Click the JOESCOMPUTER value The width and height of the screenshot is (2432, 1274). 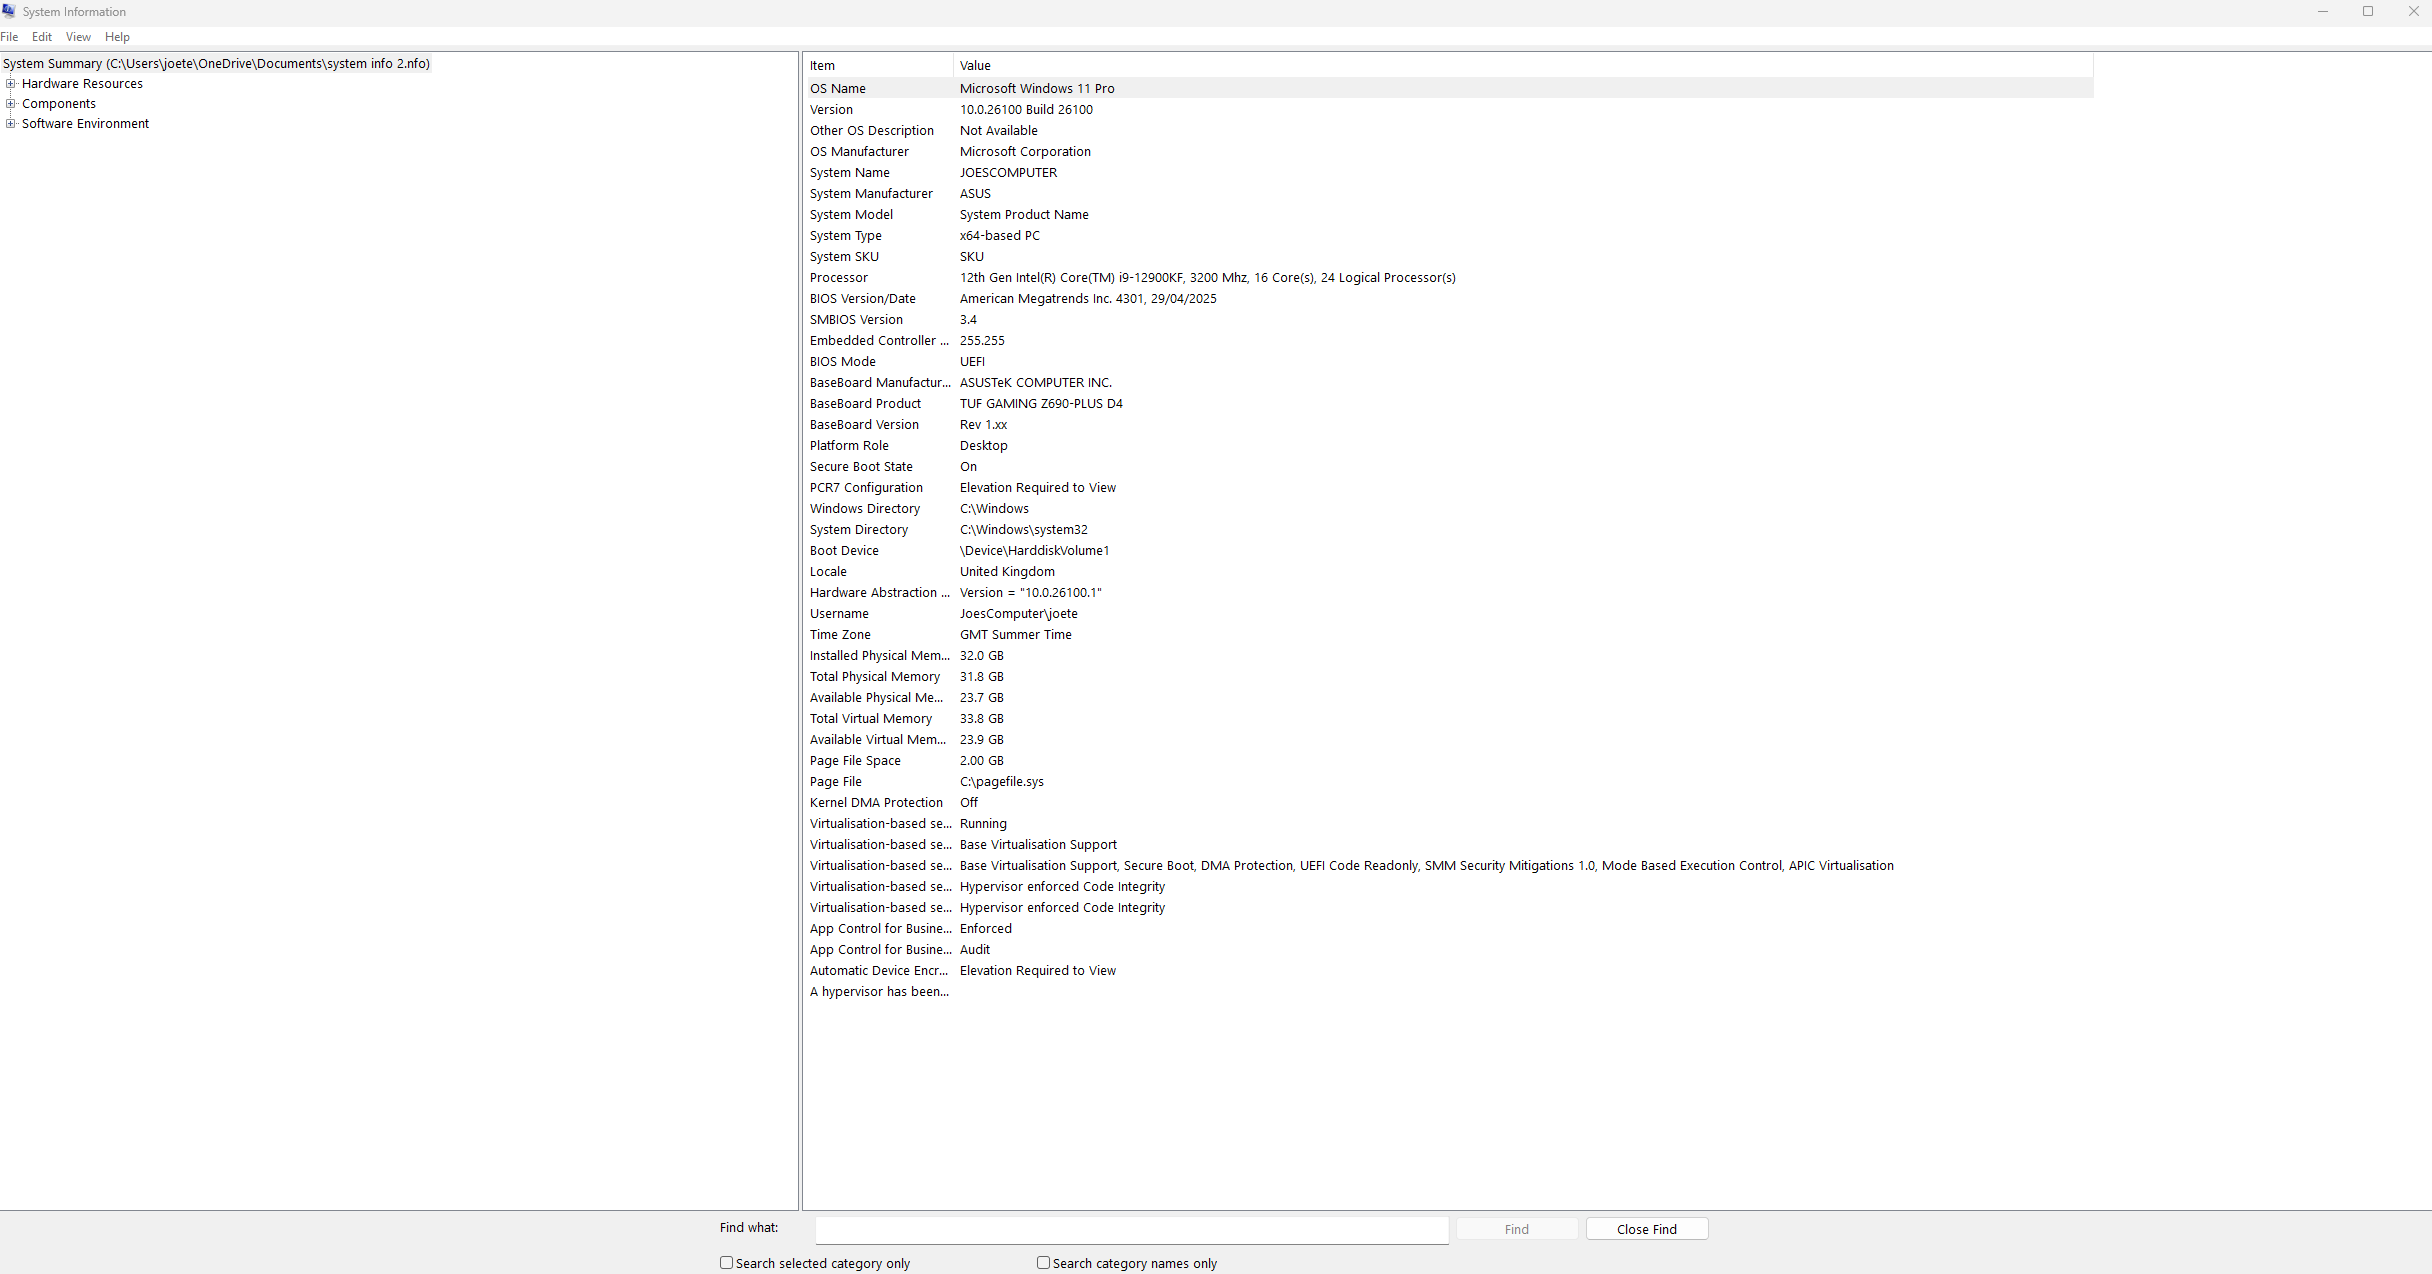point(1008,173)
